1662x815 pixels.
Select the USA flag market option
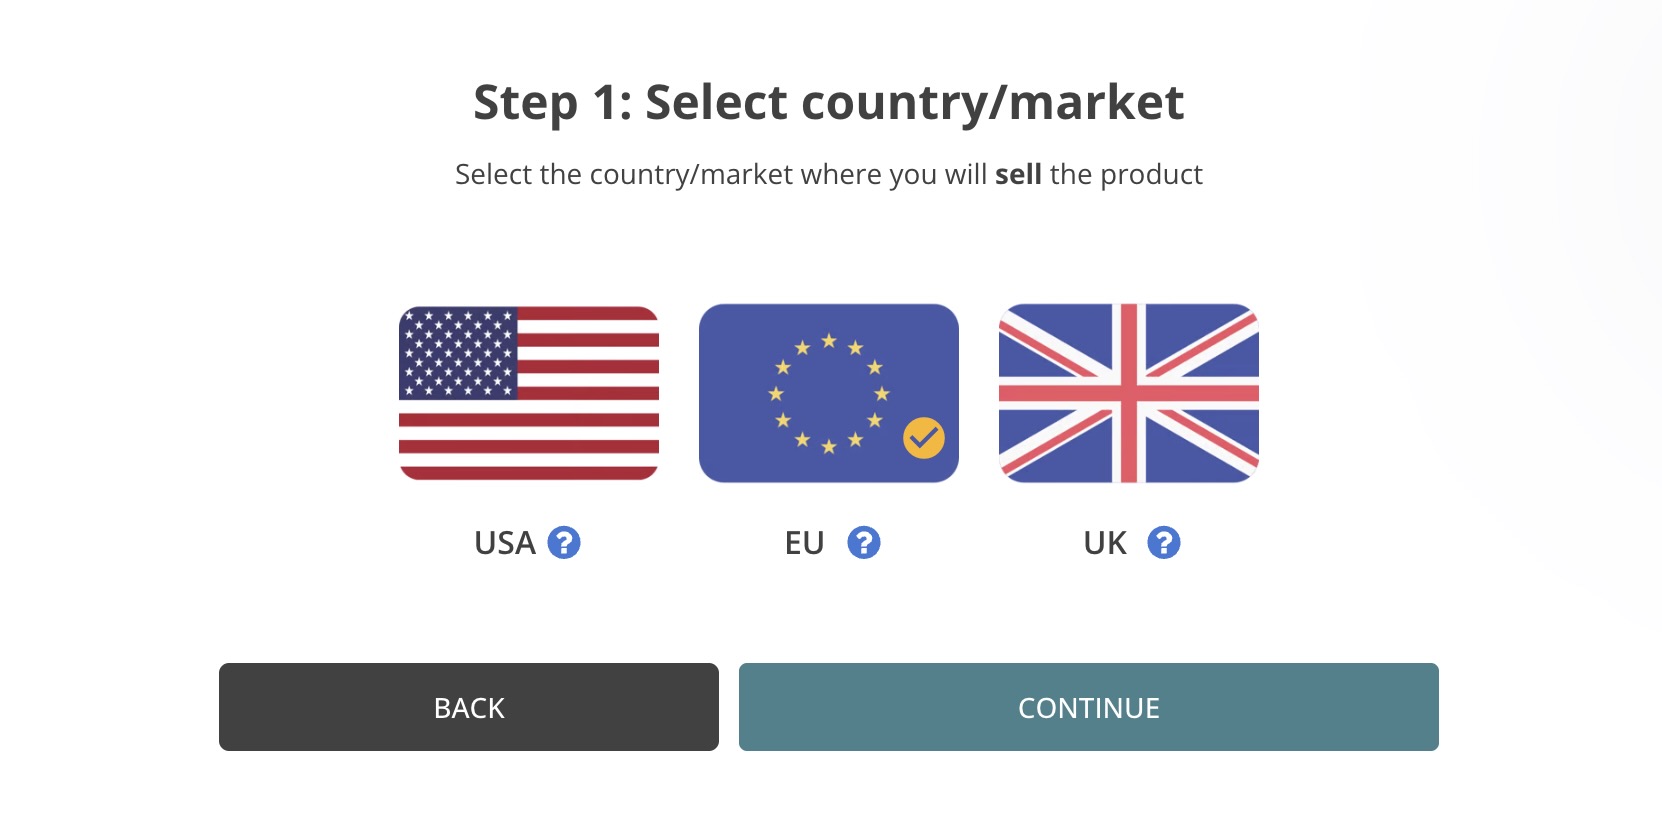tap(529, 393)
